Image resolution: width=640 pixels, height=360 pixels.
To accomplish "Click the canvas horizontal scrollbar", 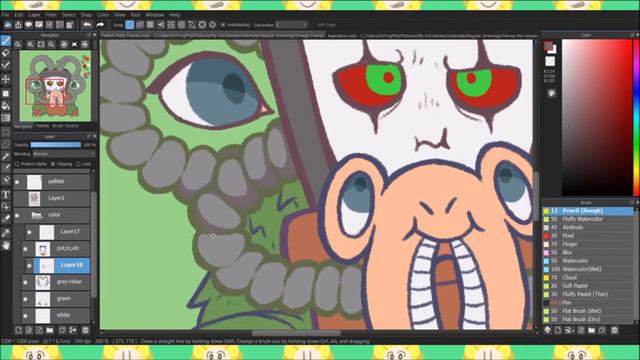I will tap(296, 333).
